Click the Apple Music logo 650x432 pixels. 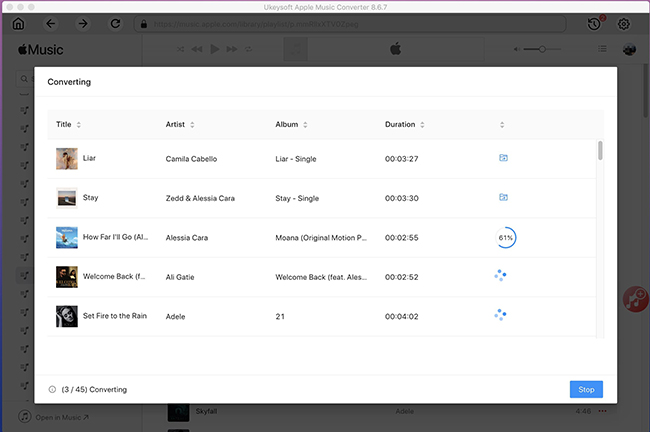(x=41, y=50)
